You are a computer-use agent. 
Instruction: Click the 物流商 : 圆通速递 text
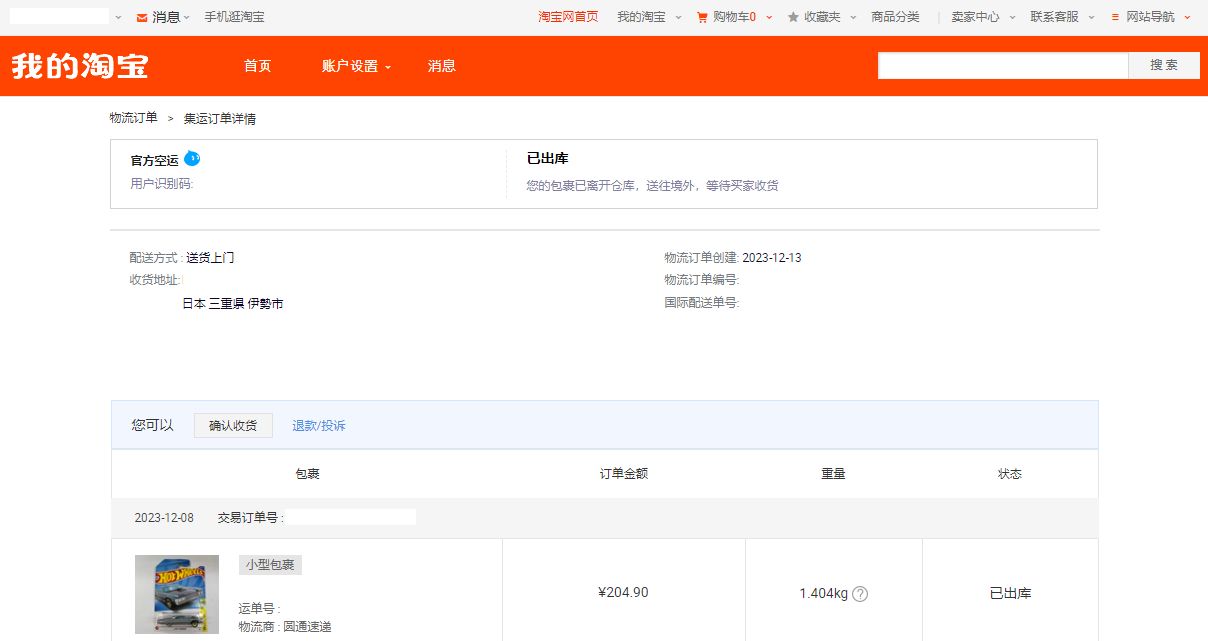[x=285, y=627]
